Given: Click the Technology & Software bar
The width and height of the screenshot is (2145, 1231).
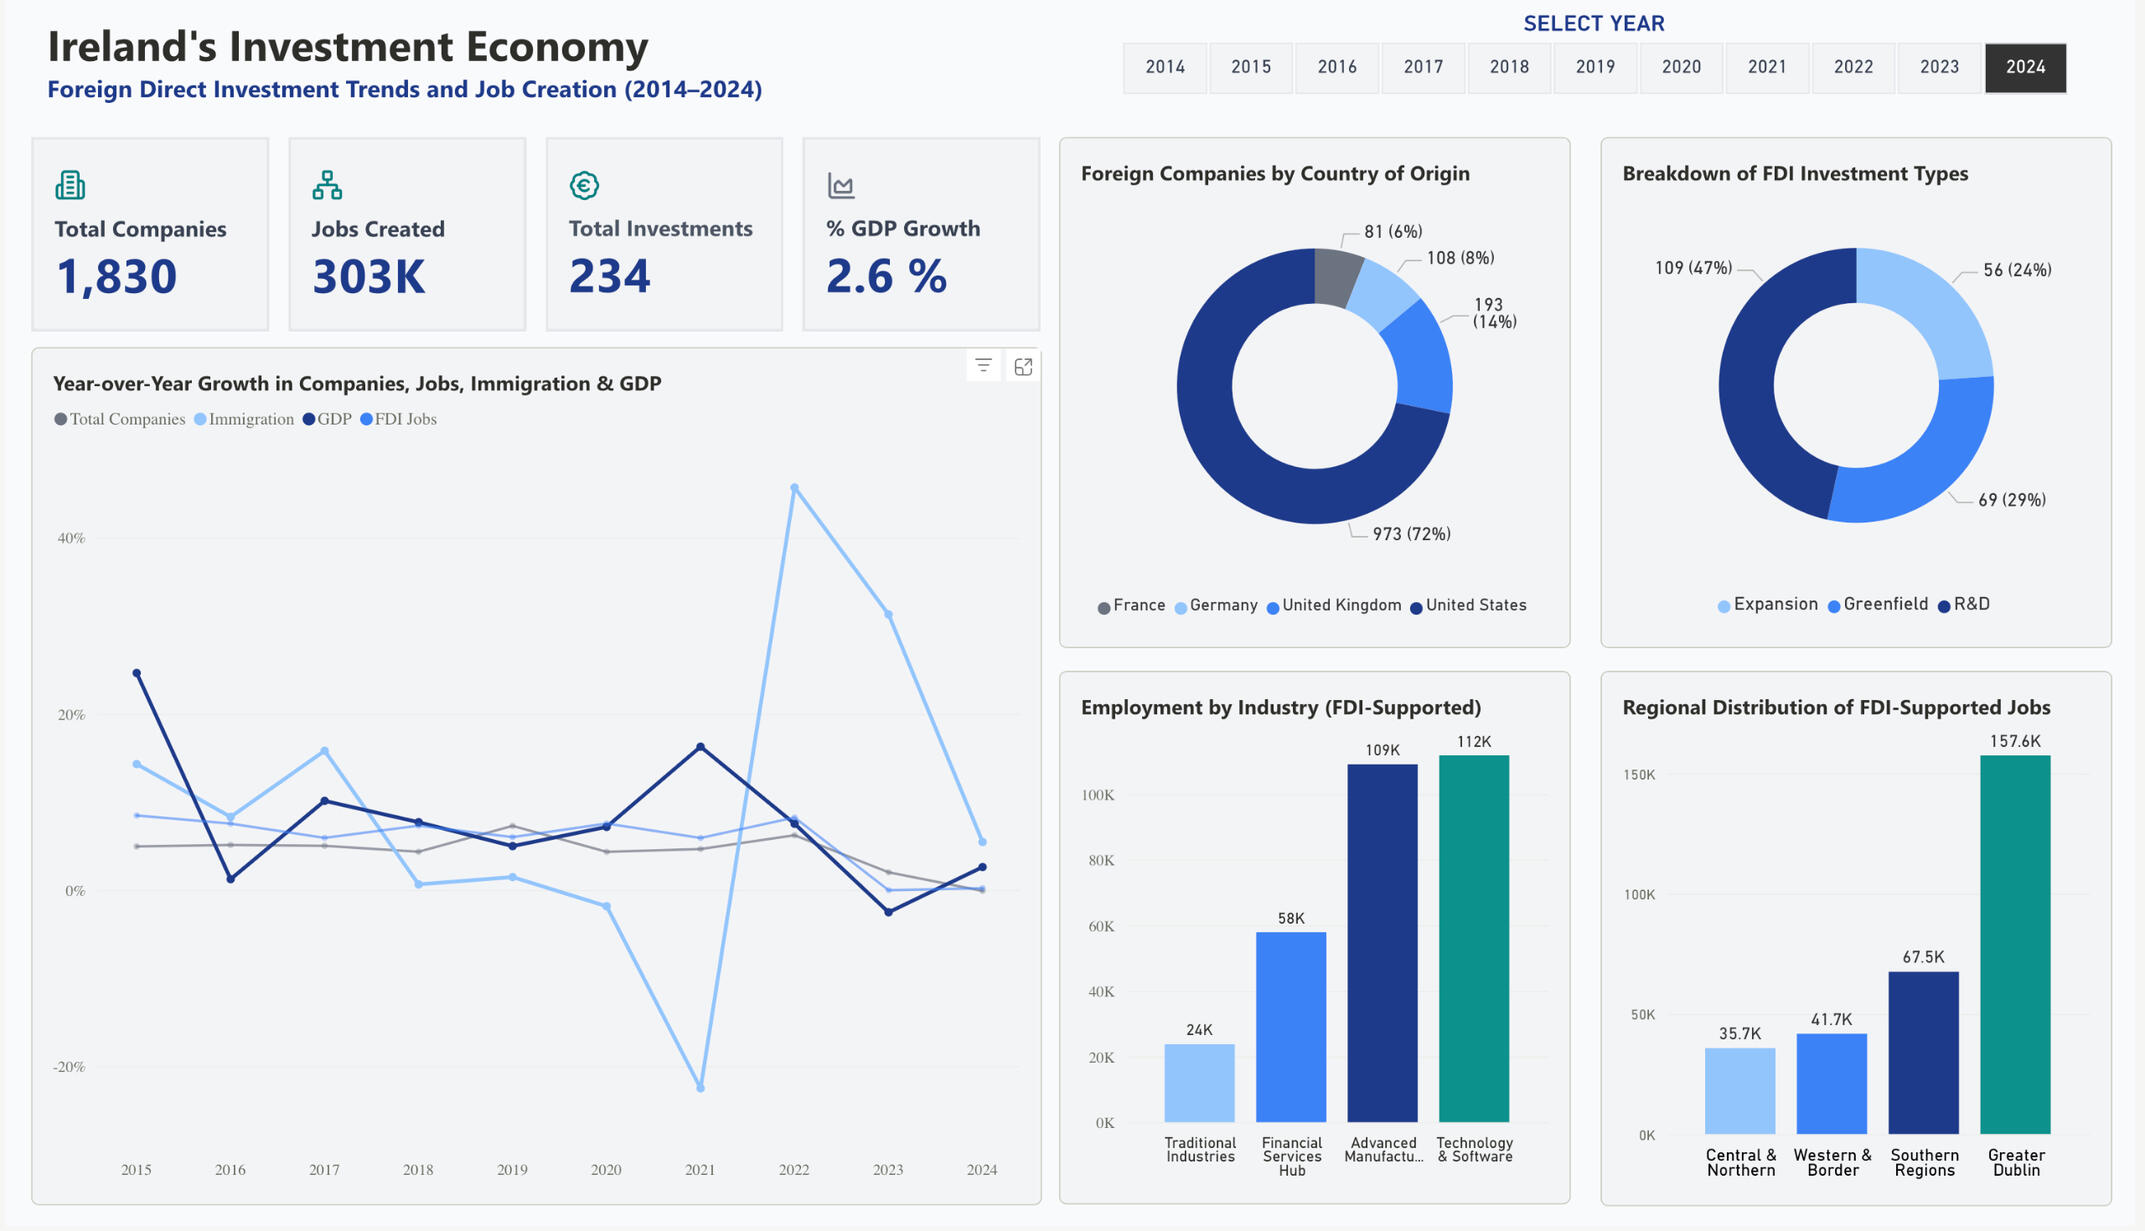Looking at the screenshot, I should tap(1473, 937).
